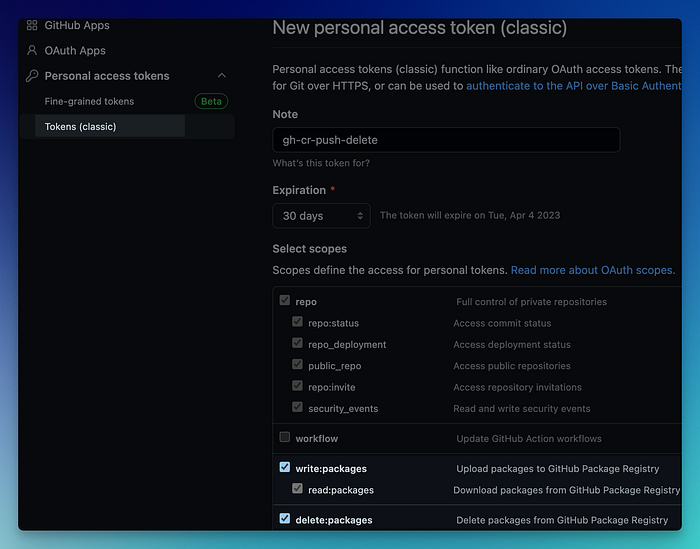700x549 pixels.
Task: Toggle the repo:status checkbox
Action: tap(297, 321)
